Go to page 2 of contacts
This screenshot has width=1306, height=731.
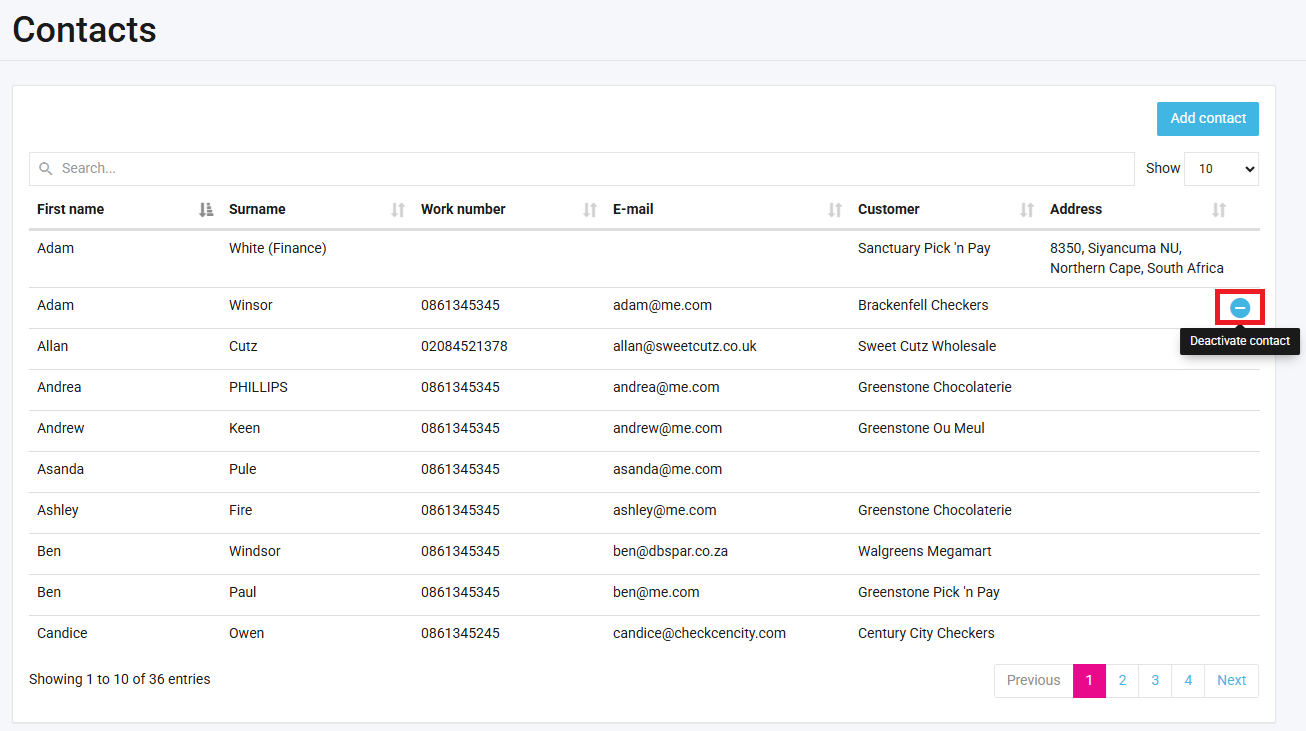pyautogui.click(x=1122, y=681)
